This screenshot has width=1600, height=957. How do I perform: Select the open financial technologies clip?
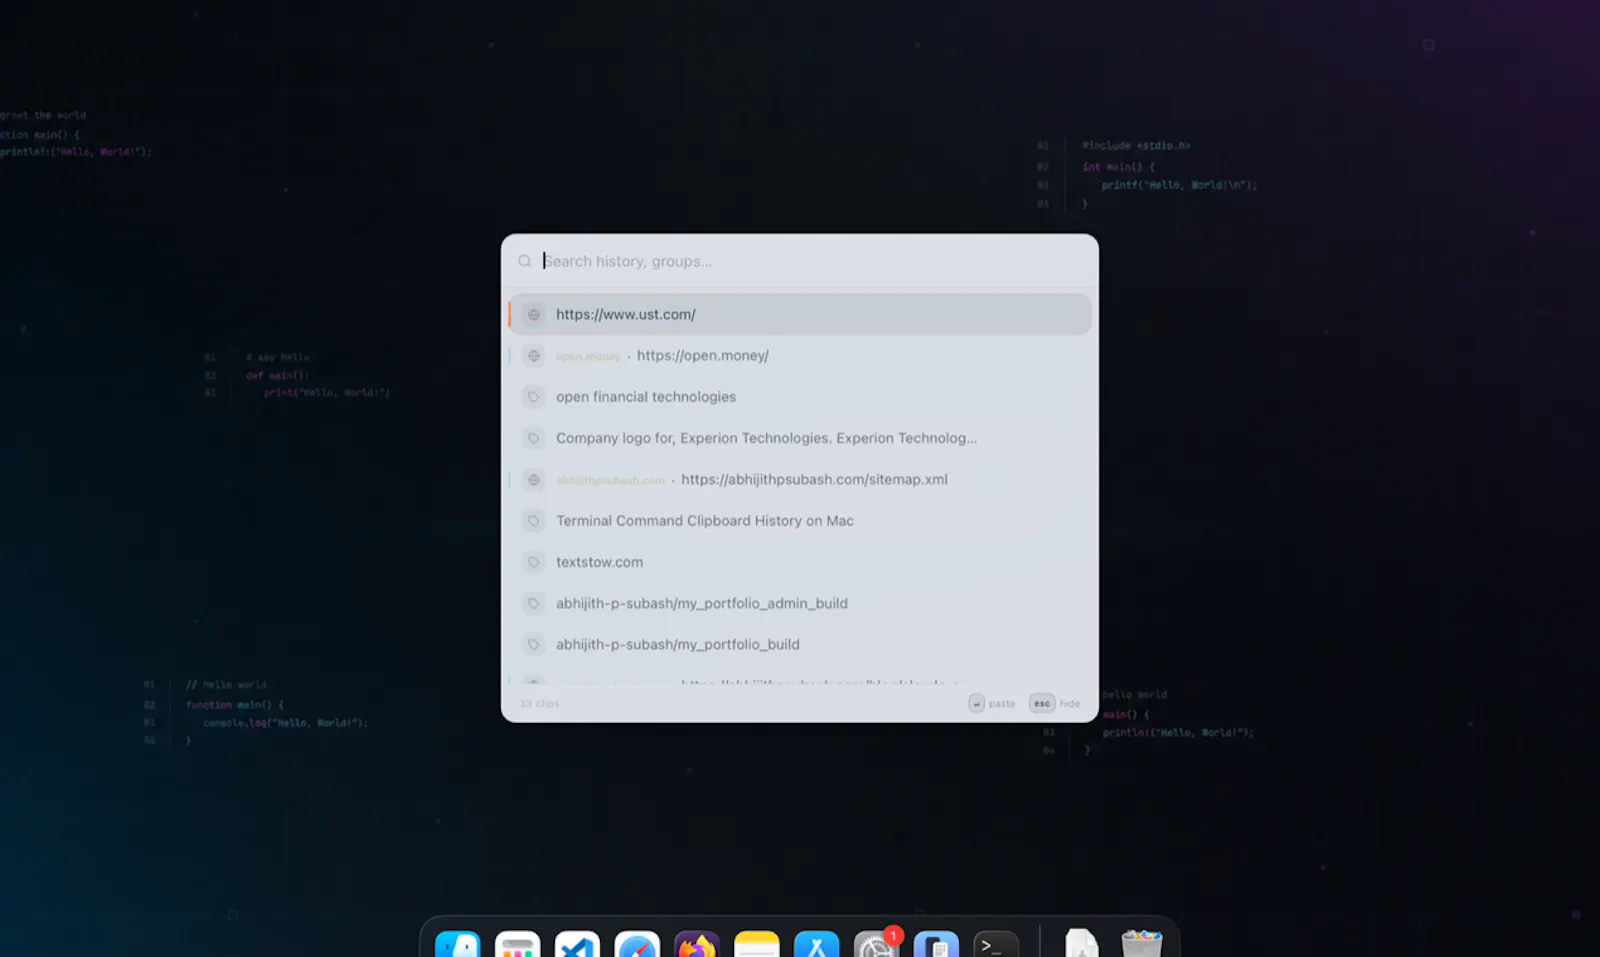coord(800,397)
